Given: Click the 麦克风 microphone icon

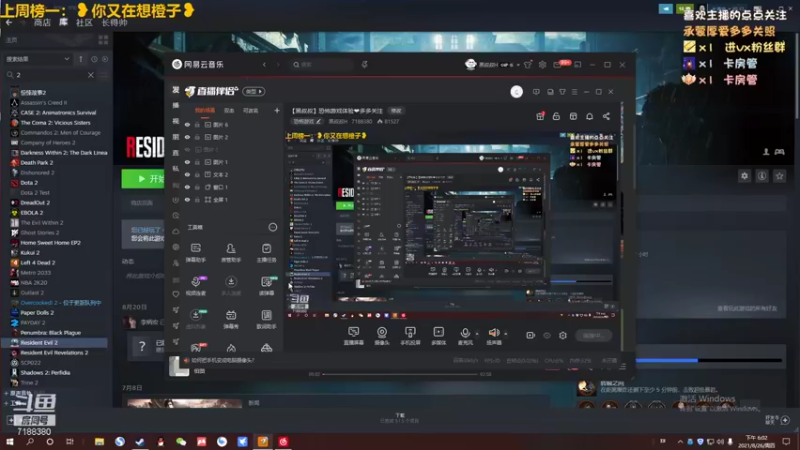Looking at the screenshot, I should pyautogui.click(x=465, y=333).
